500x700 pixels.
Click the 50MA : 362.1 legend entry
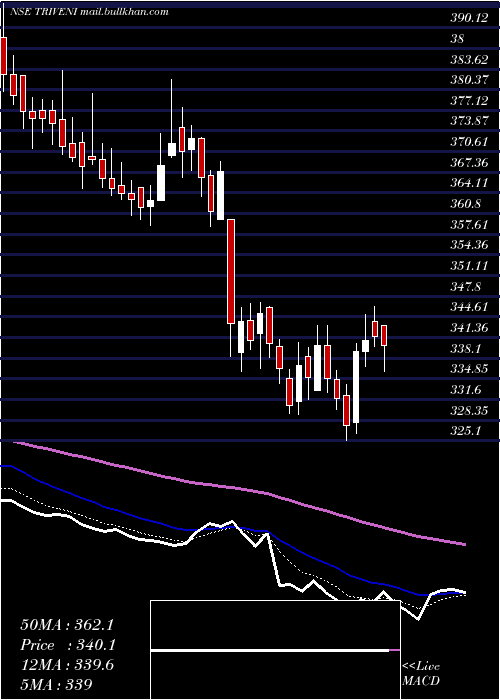[68, 625]
